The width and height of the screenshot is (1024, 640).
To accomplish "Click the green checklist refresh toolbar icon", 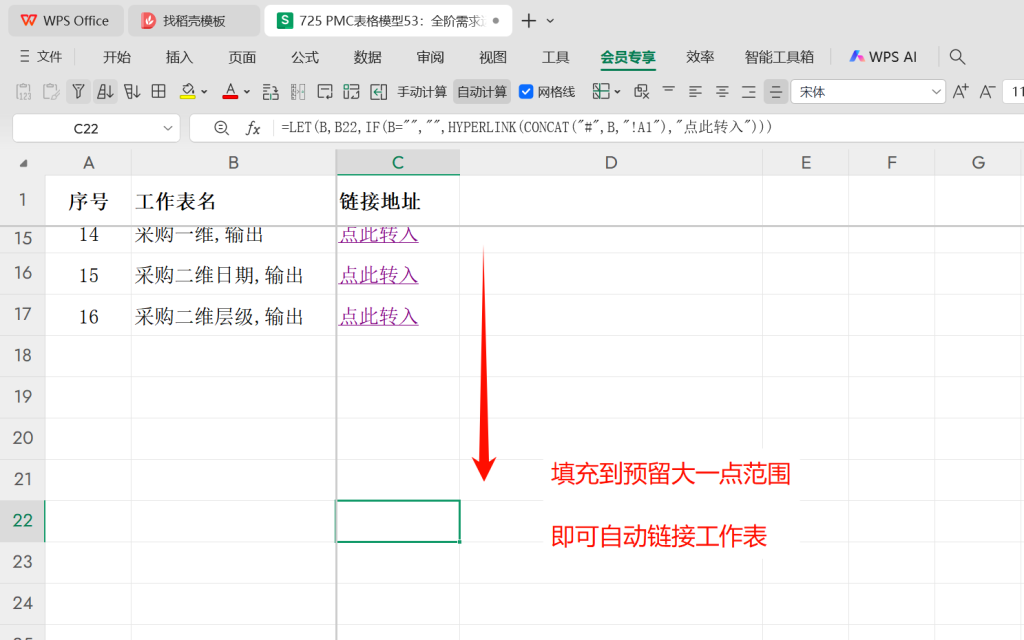I will (x=351, y=91).
